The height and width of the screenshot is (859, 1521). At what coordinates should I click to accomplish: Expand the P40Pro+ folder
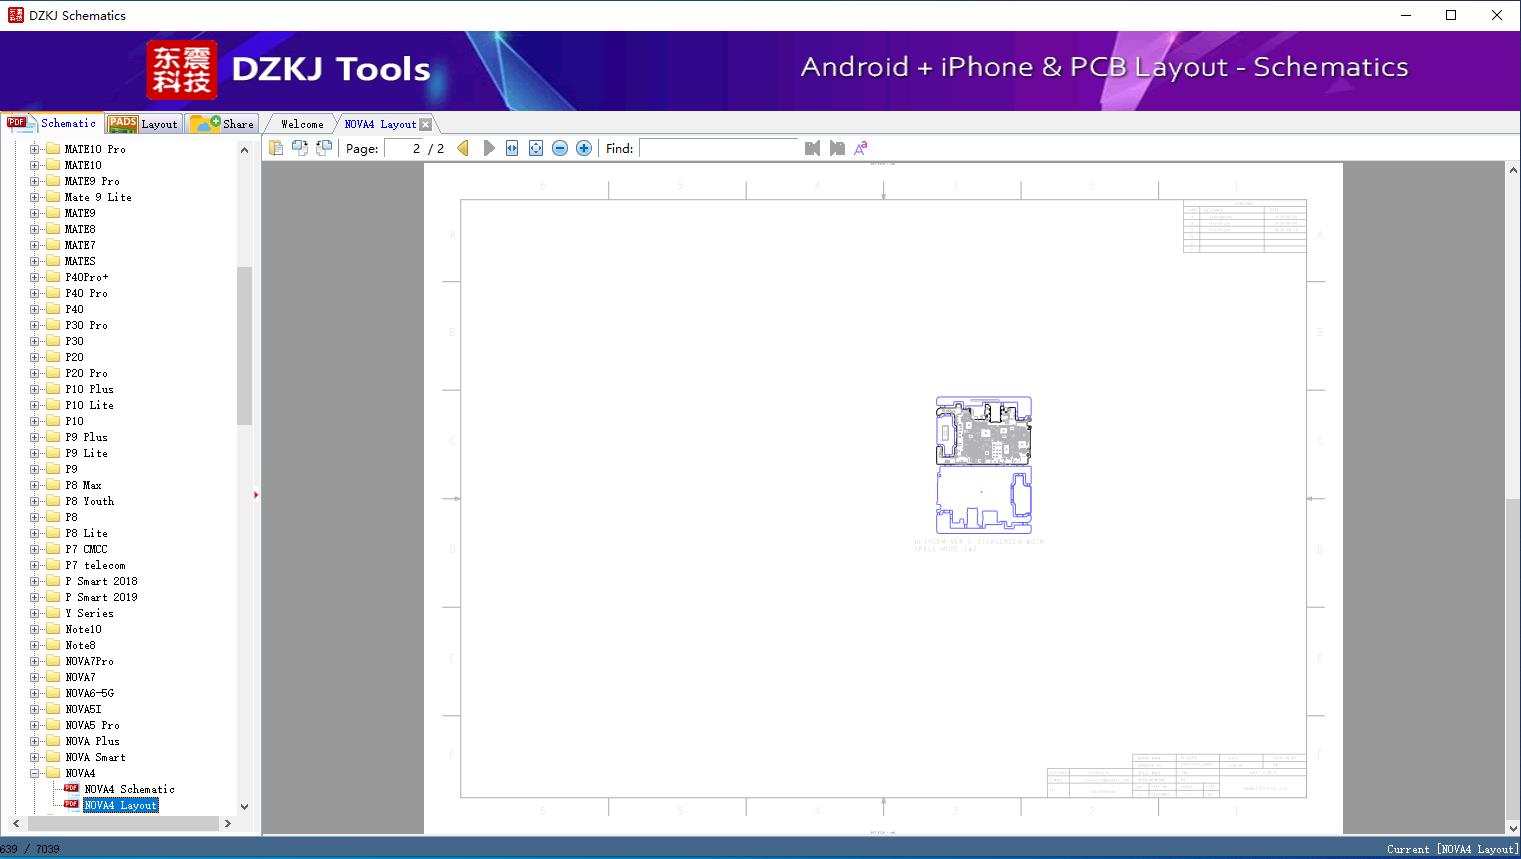34,277
